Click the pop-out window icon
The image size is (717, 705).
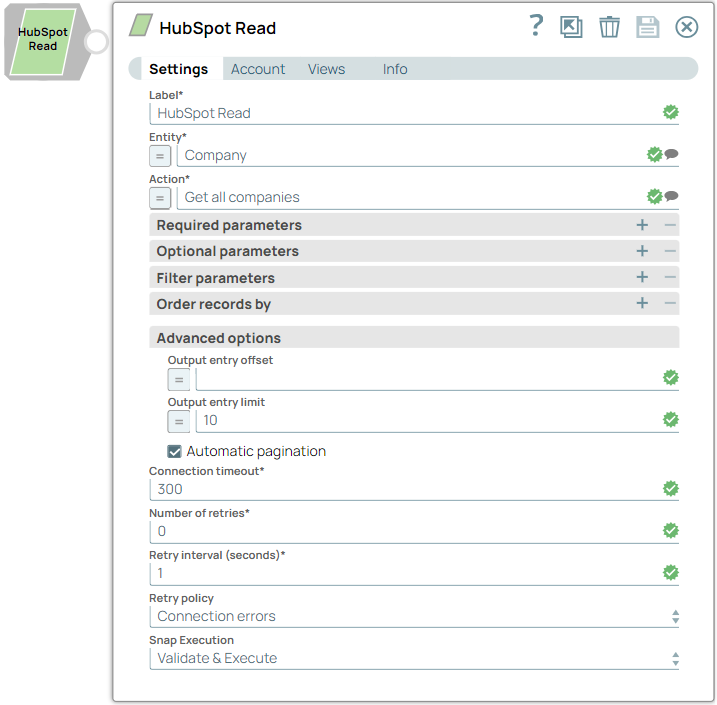(571, 27)
